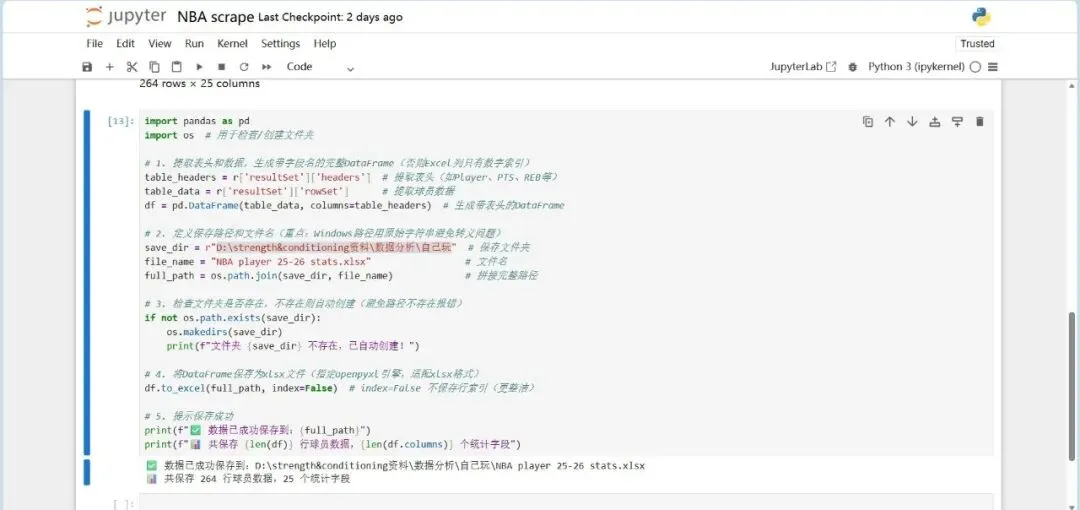The height and width of the screenshot is (510, 1080).
Task: Cut the selected cell with scissors icon
Action: pyautogui.click(x=131, y=67)
